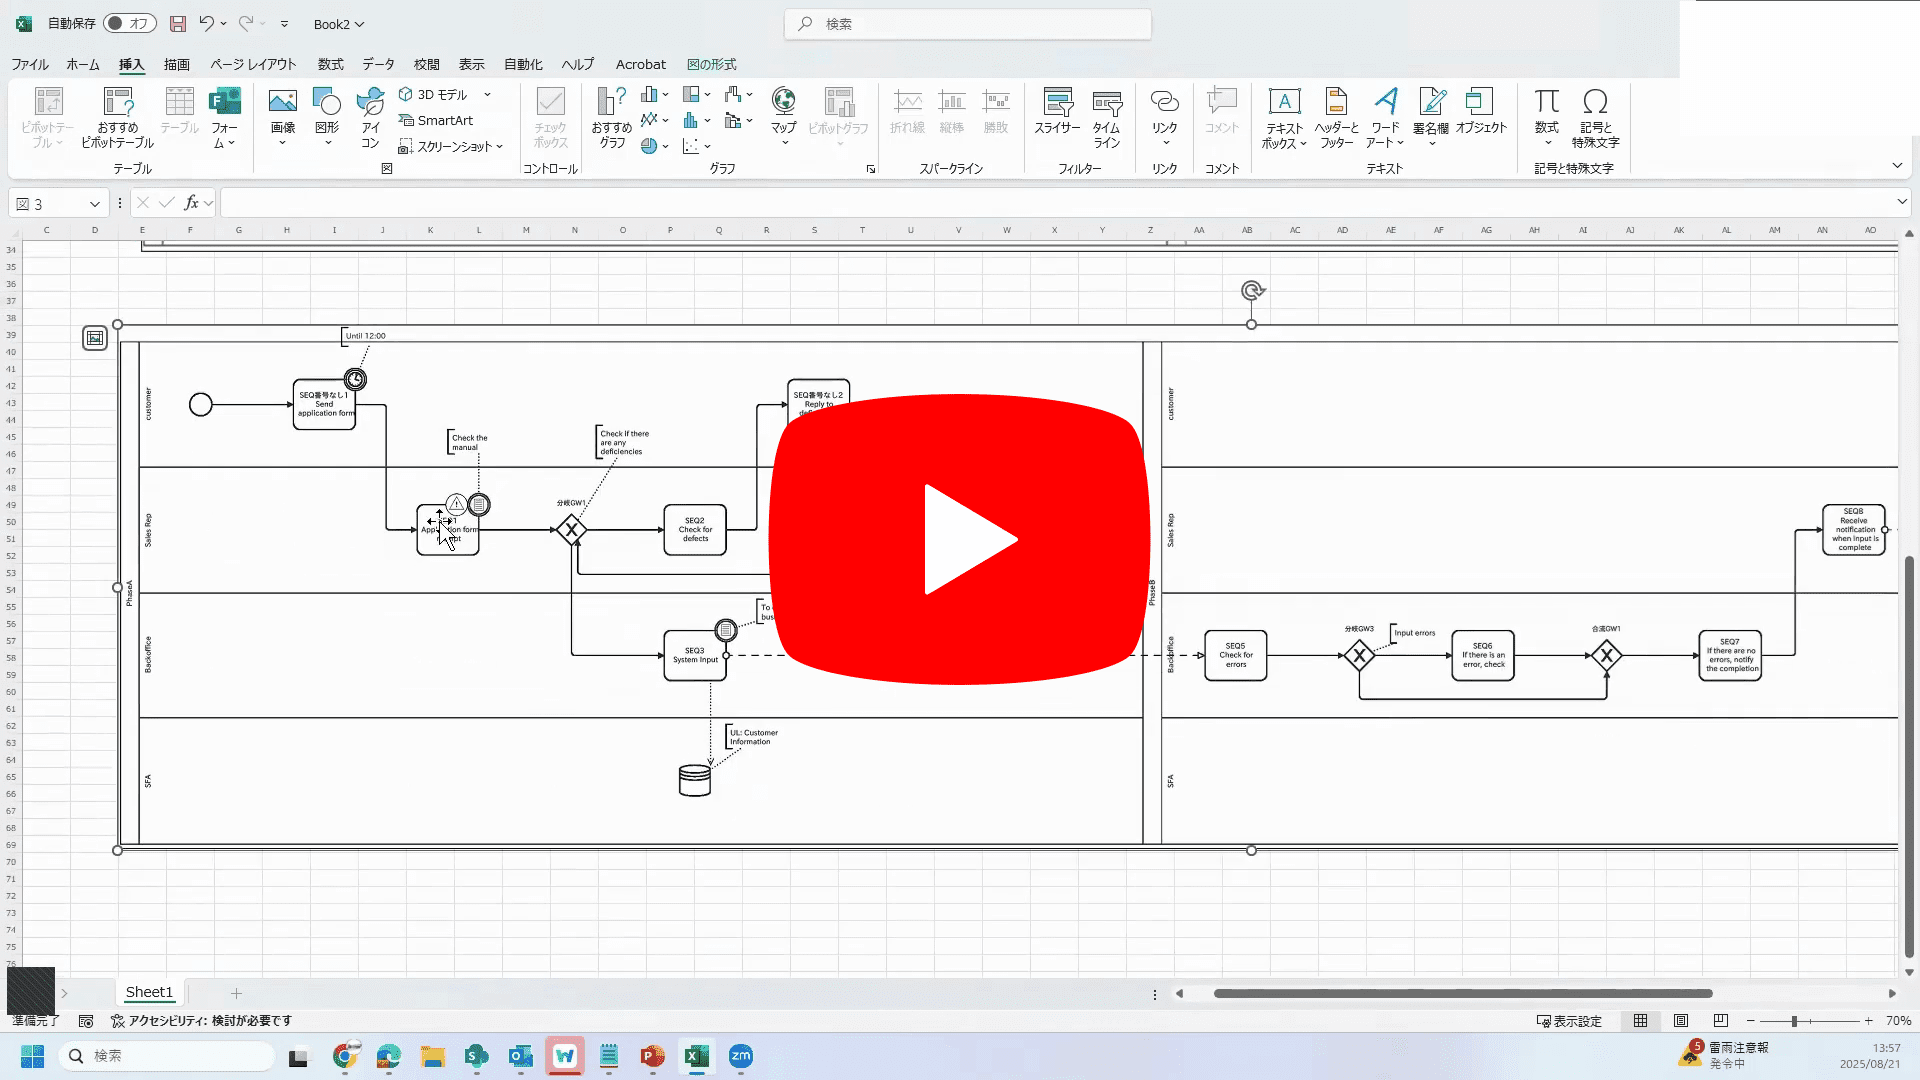
Task: Switch to the ホーム tab
Action: tap(83, 64)
